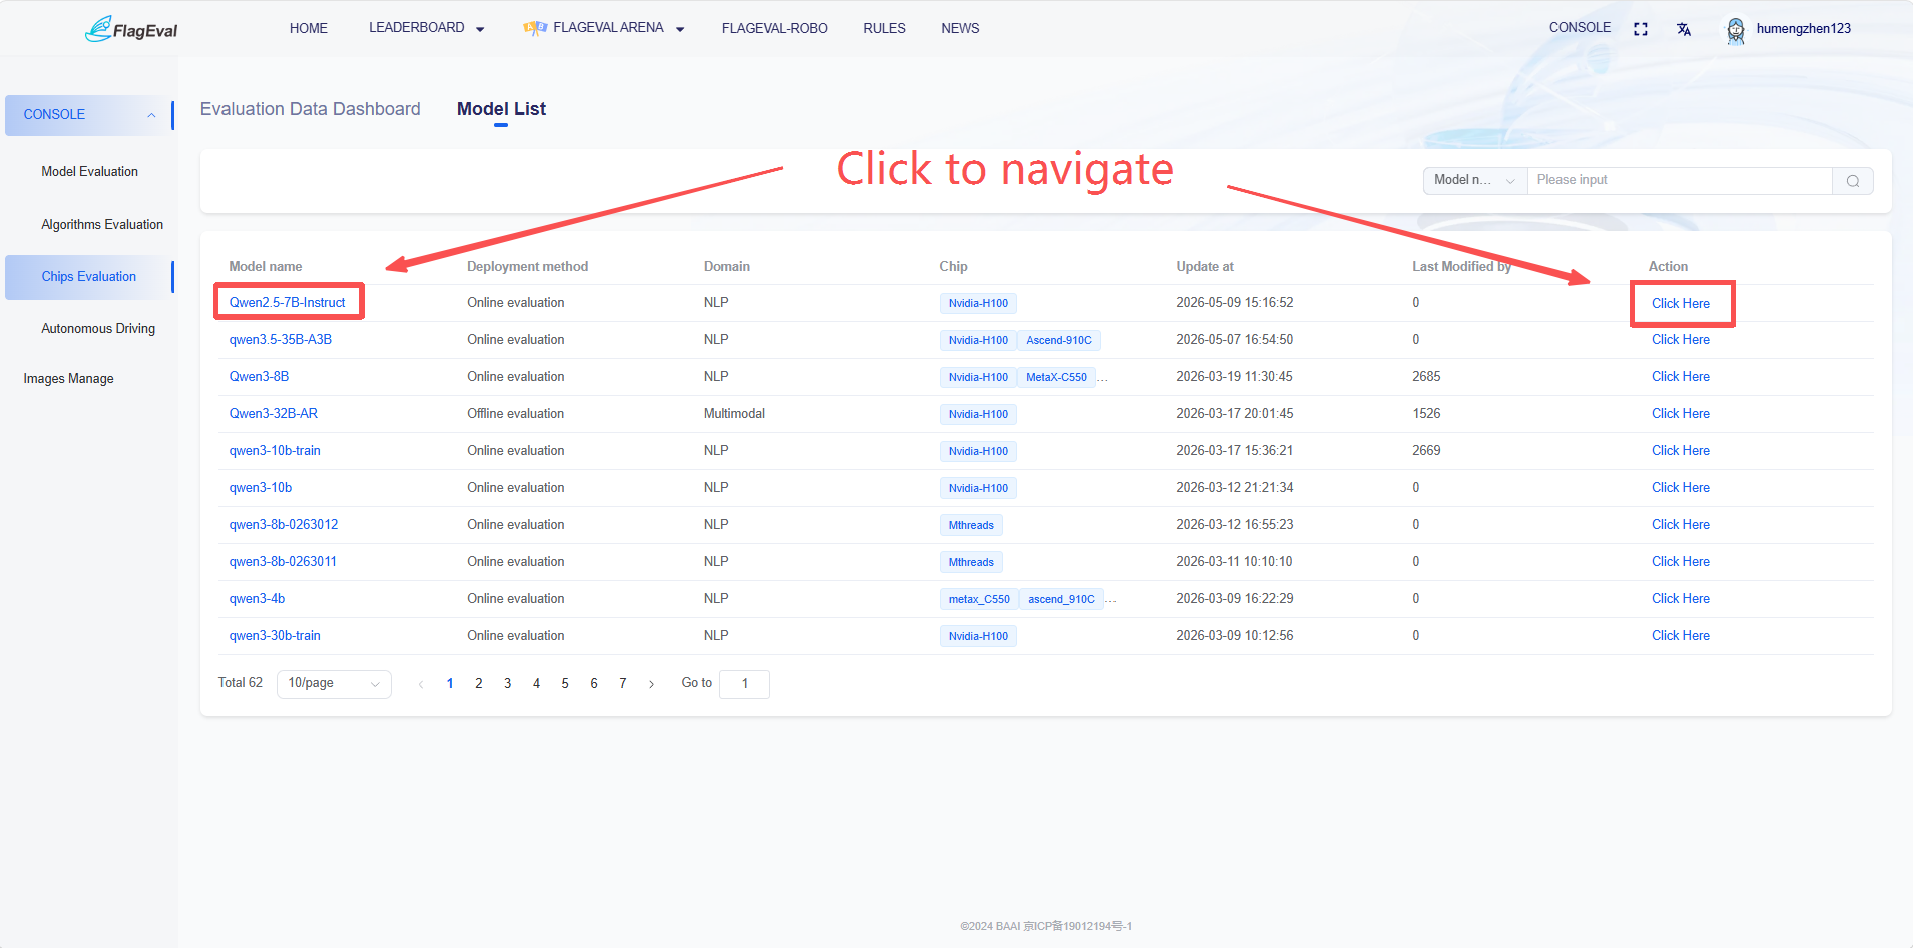This screenshot has height=948, width=1913.
Task: Click Here link for Qwen3-32B-AR row
Action: point(1680,414)
